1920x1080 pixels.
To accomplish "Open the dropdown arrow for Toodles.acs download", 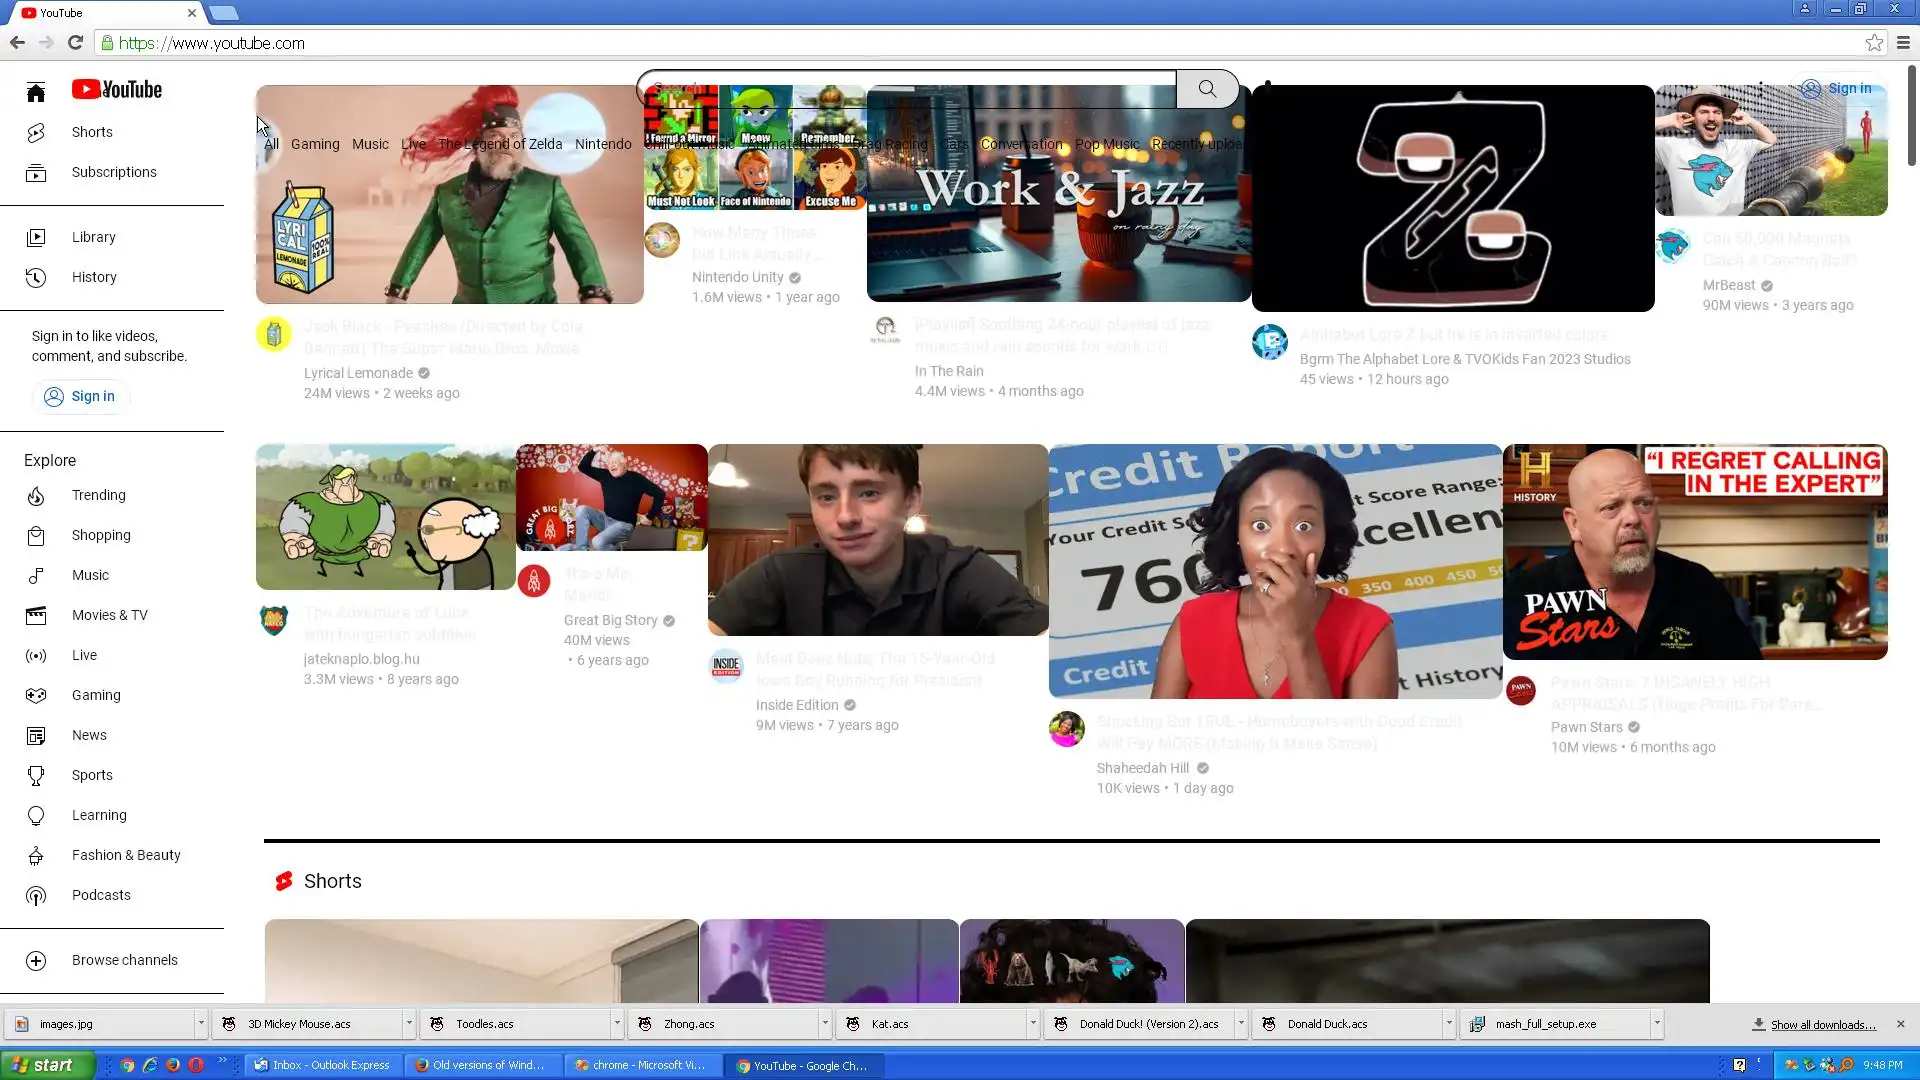I will [617, 1023].
